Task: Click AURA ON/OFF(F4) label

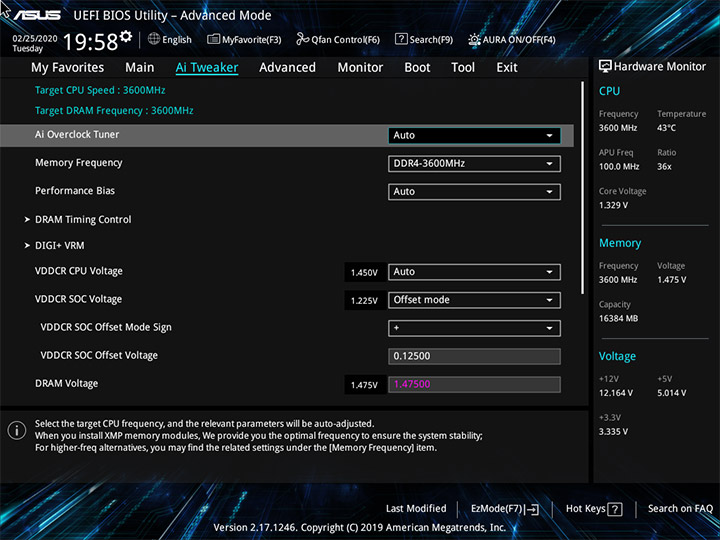Action: coord(519,40)
